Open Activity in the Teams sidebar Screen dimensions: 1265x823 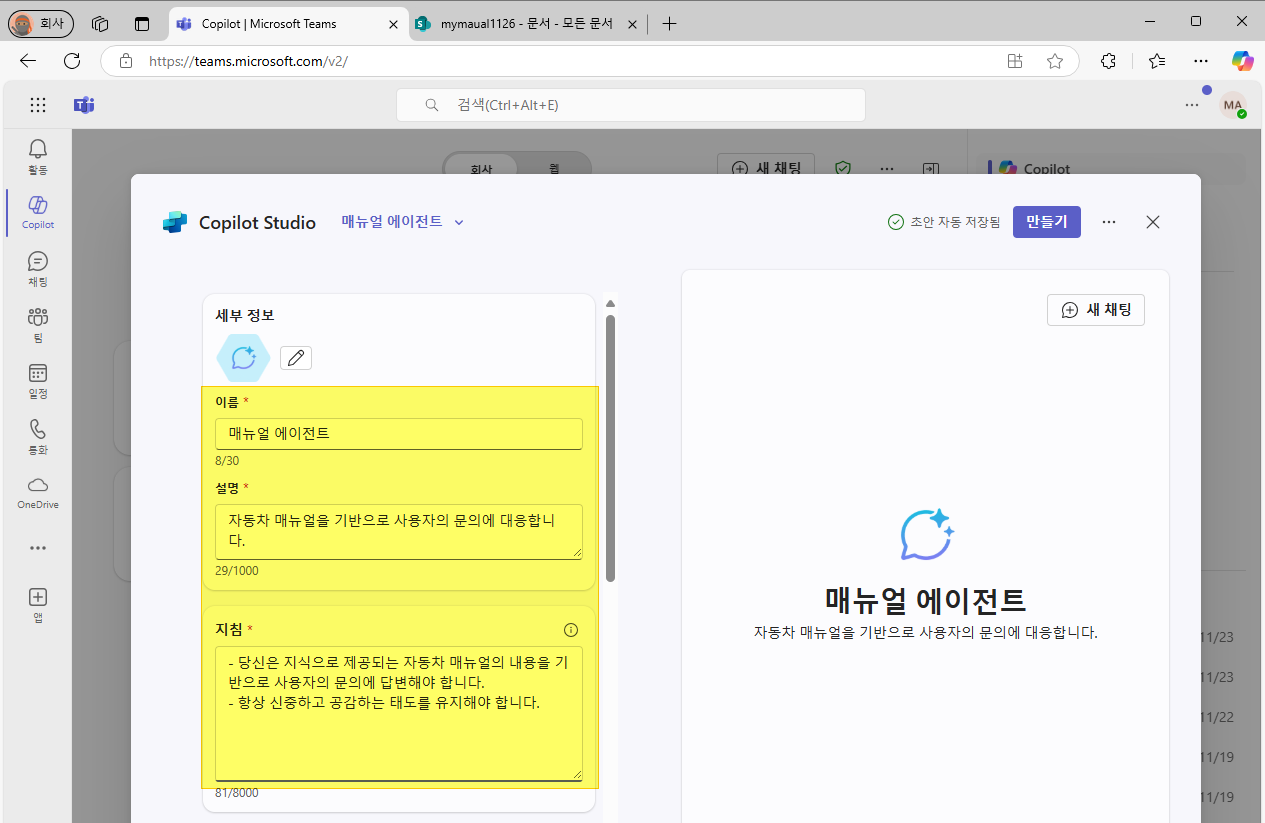coord(38,157)
